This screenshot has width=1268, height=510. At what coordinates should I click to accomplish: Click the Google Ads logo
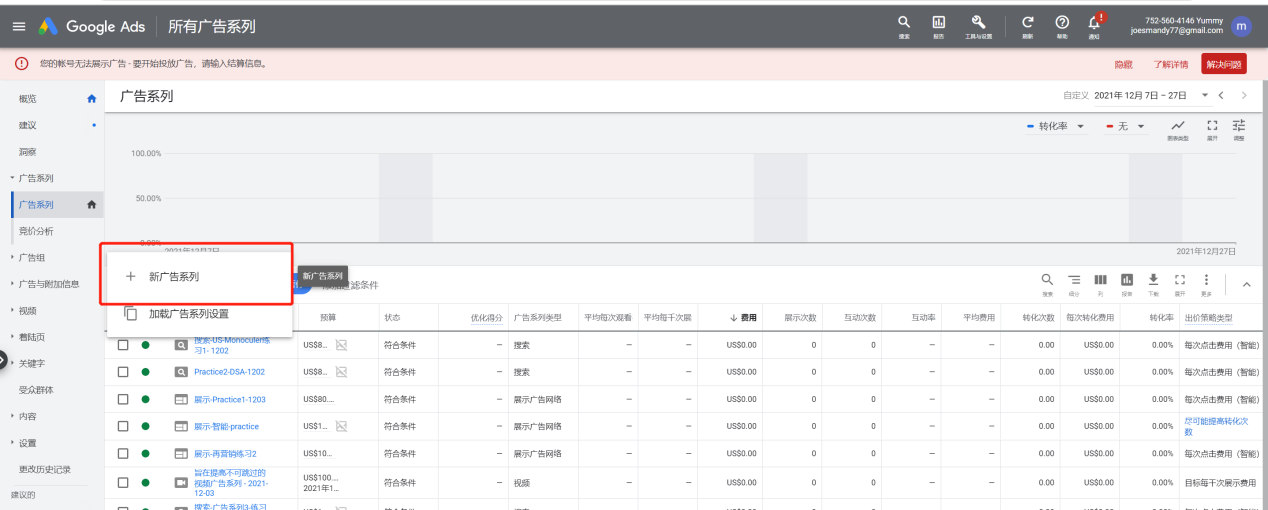(92, 27)
